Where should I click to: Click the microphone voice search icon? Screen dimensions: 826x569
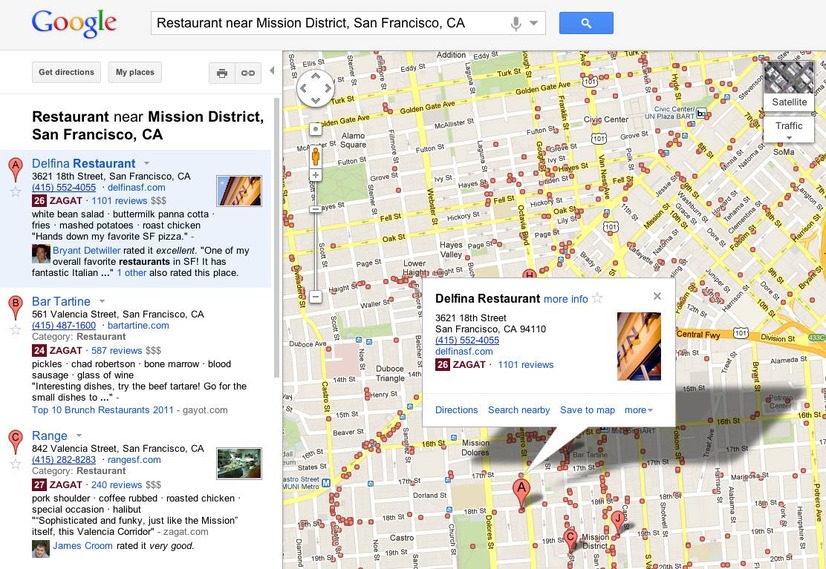(516, 23)
